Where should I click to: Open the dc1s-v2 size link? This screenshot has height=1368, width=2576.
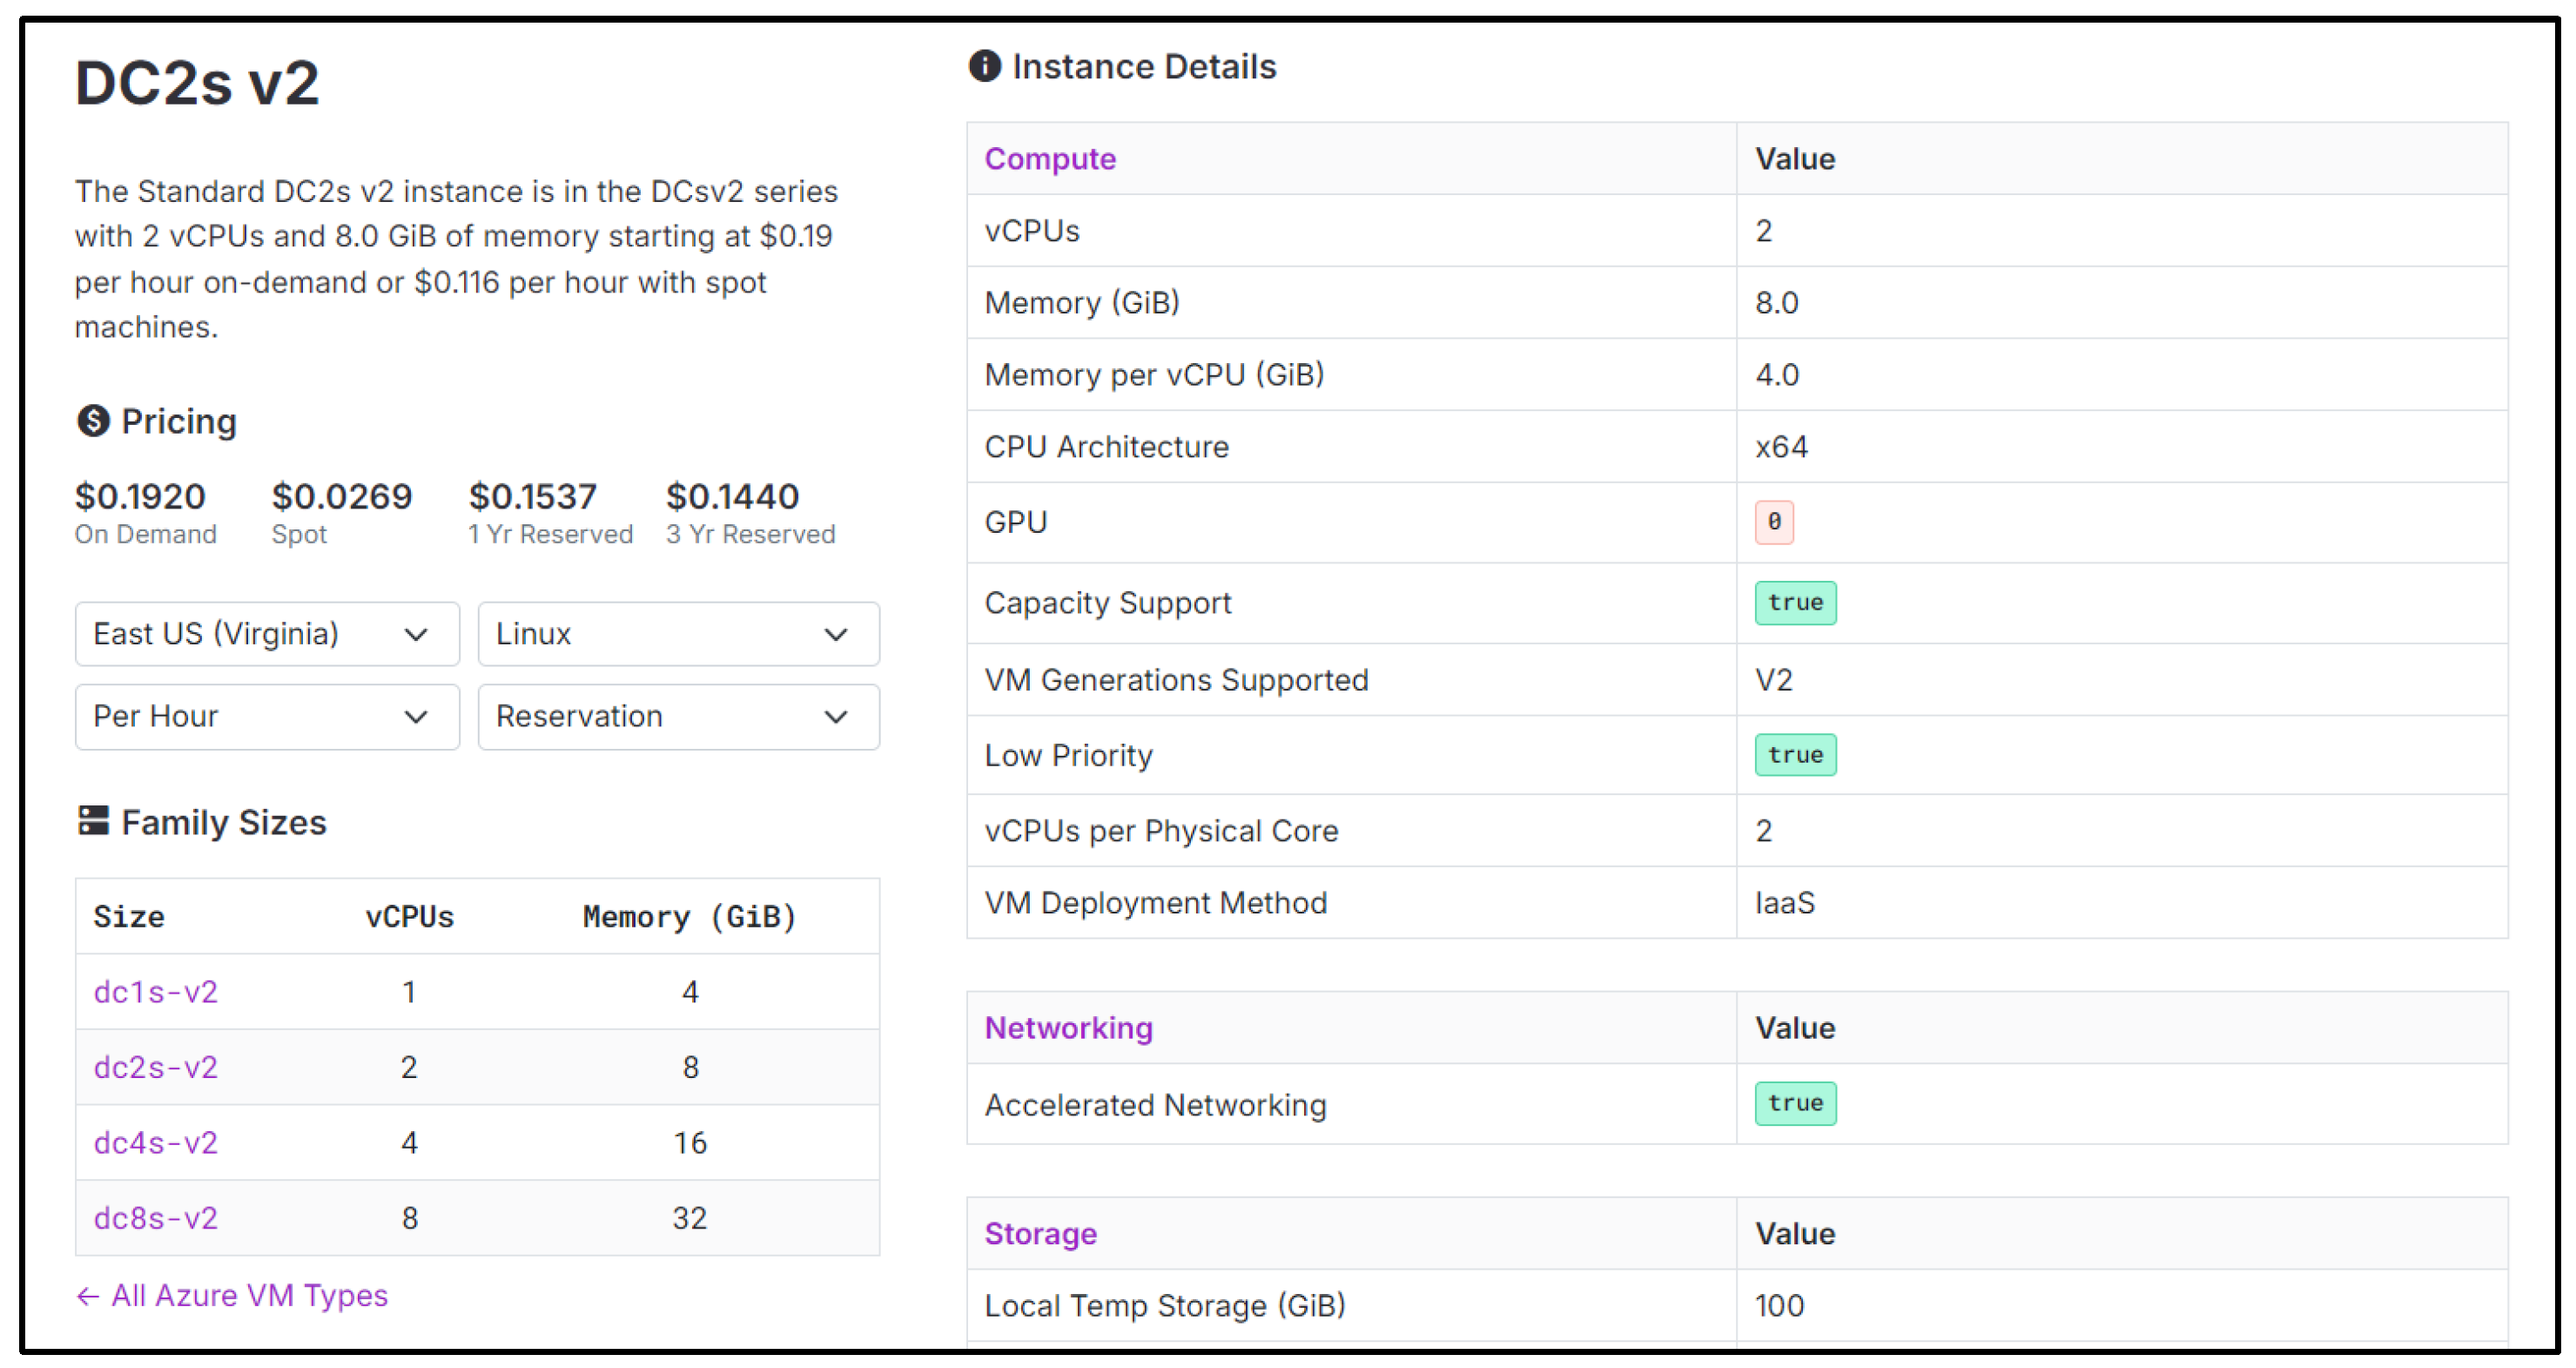[155, 992]
